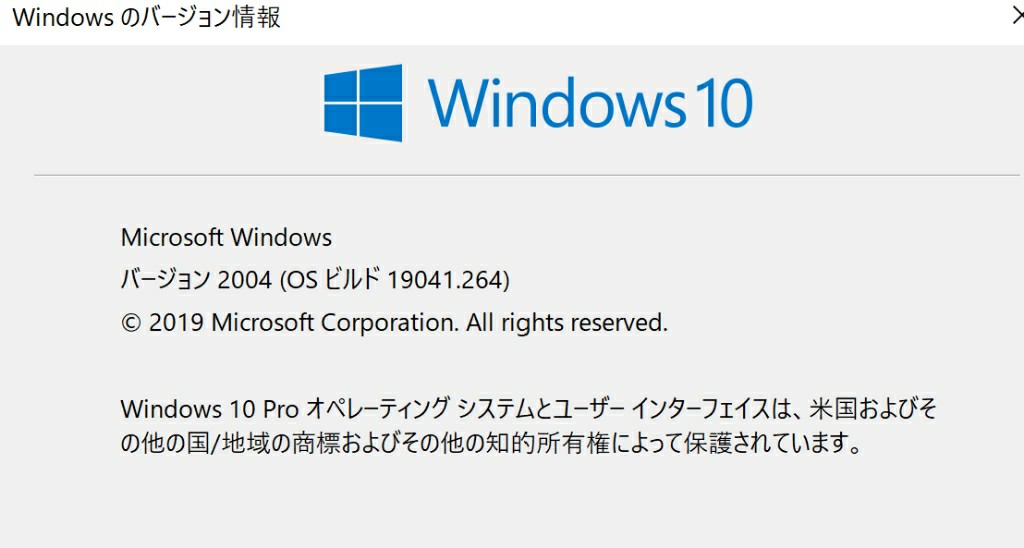Screen dimensions: 1024x548
Task: Click the horizontal separator line below logo
Action: [526, 175]
